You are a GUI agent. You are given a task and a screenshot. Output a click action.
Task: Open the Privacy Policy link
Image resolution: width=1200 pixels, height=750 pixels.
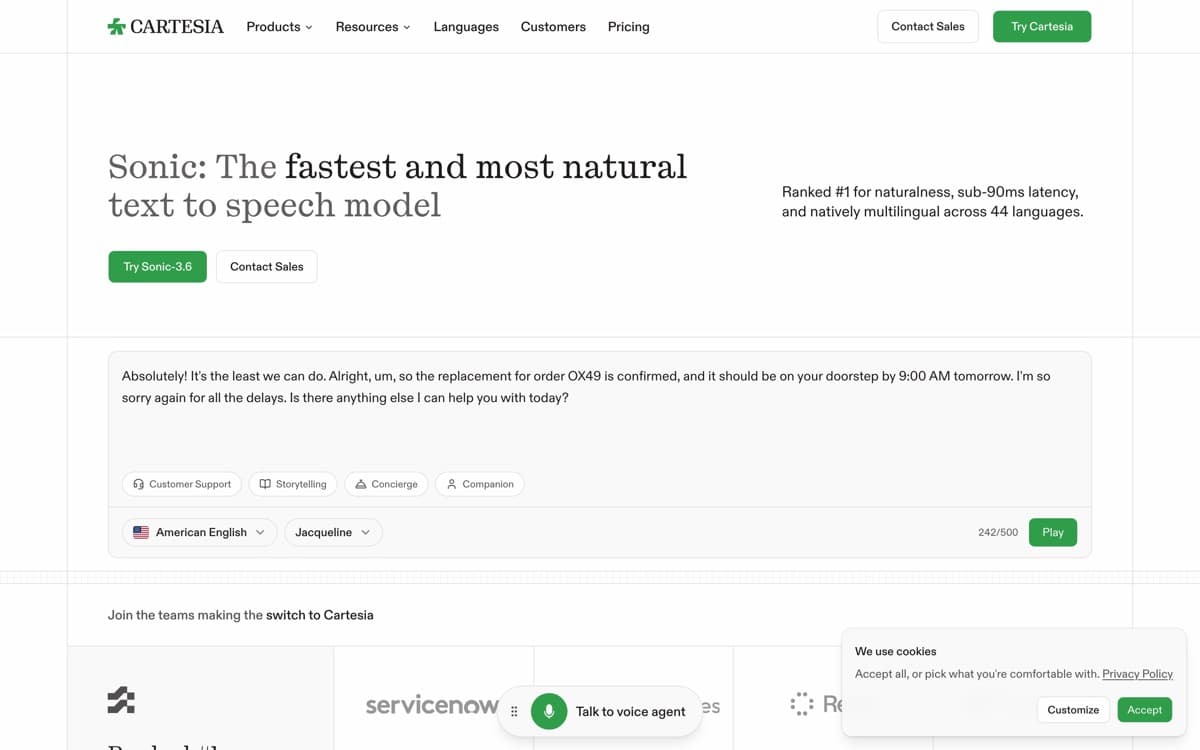[x=1138, y=674]
